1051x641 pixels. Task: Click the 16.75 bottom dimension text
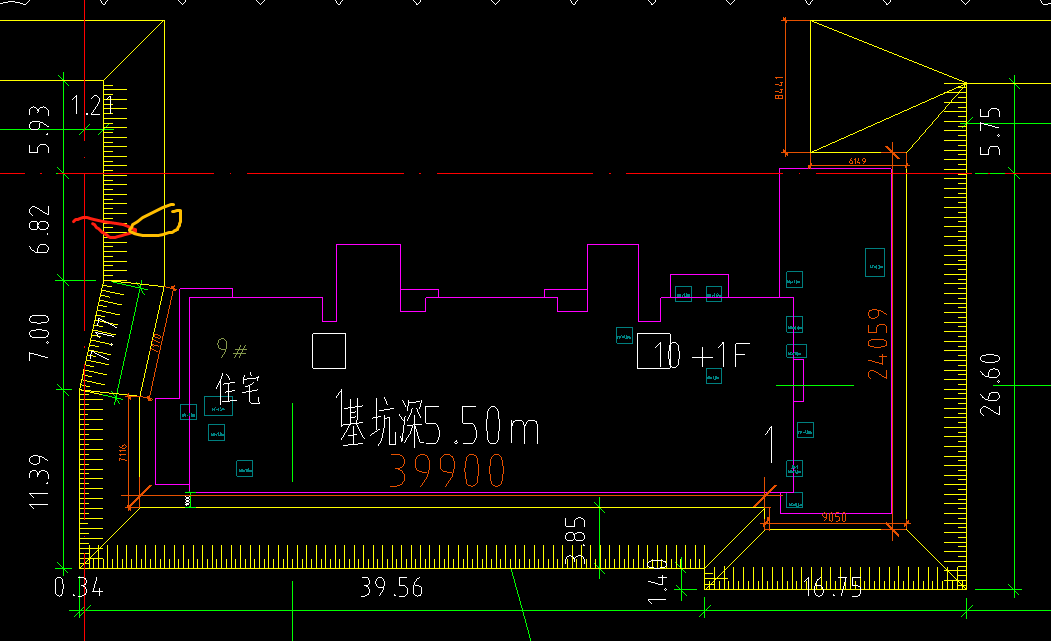pyautogui.click(x=832, y=587)
